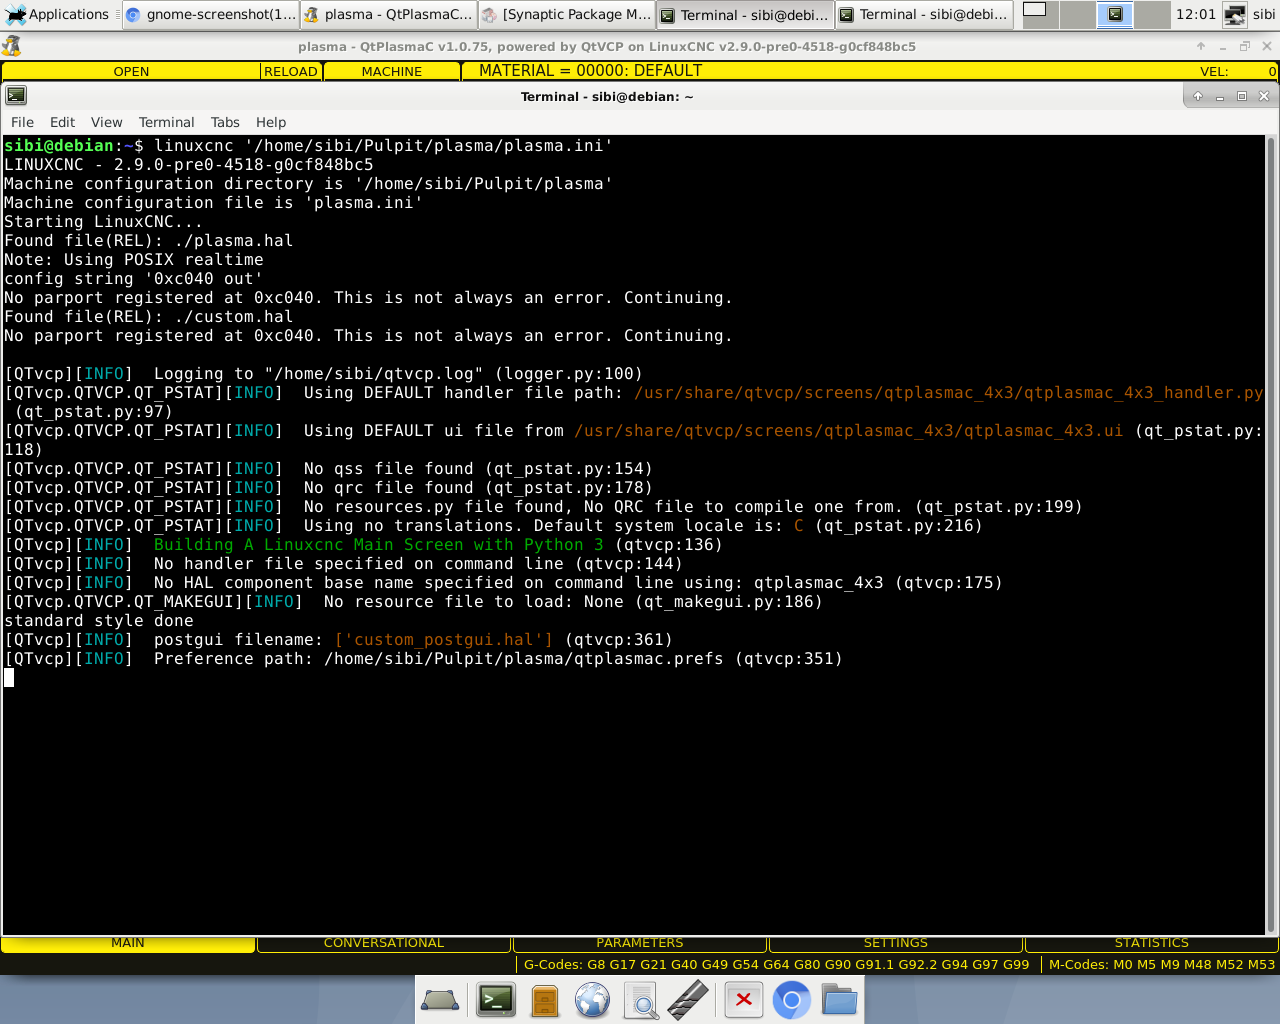
Task: Click the red X icon in dock
Action: pyautogui.click(x=743, y=1000)
